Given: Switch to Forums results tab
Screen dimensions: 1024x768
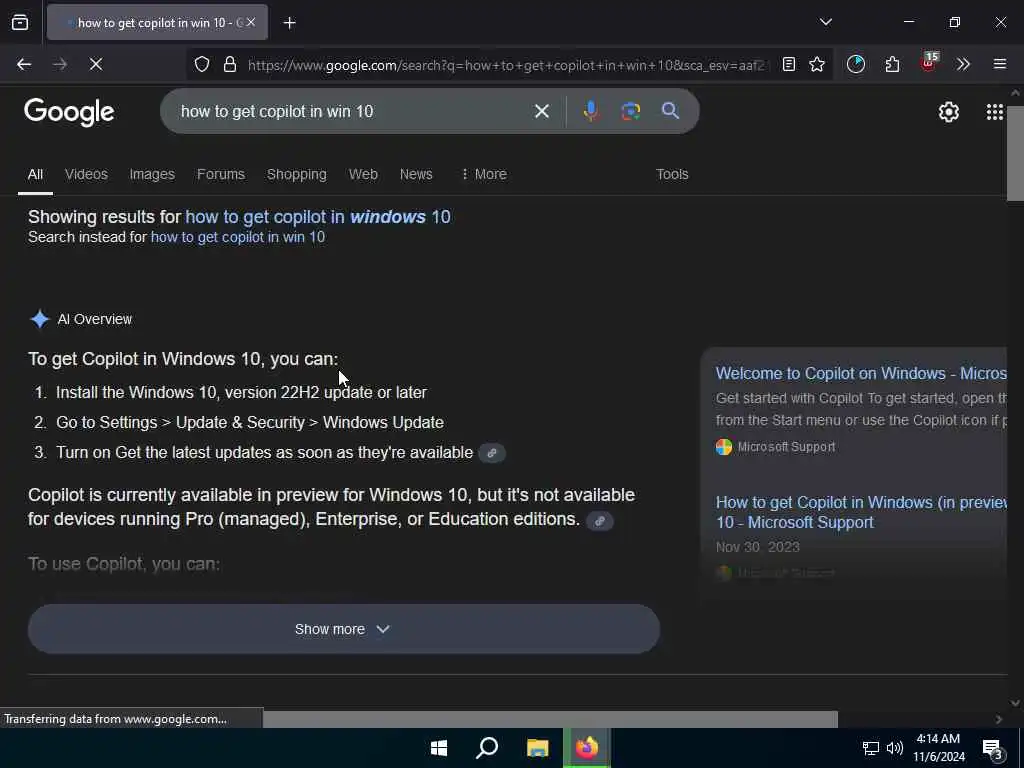Looking at the screenshot, I should [x=221, y=174].
